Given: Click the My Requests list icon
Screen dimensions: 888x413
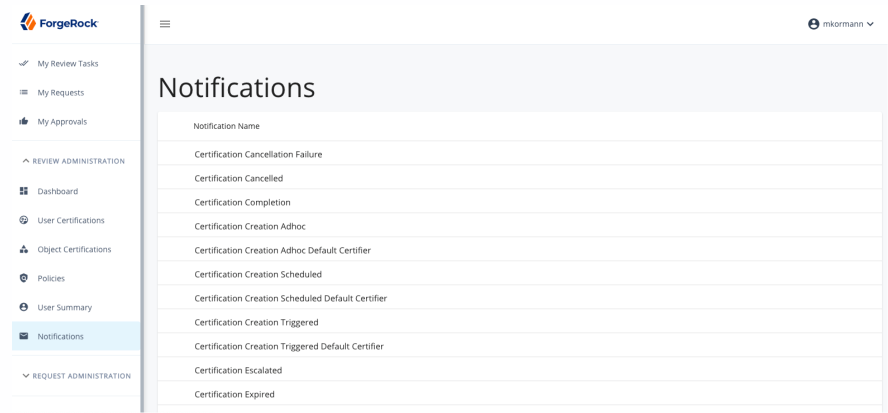Looking at the screenshot, I should click(24, 92).
